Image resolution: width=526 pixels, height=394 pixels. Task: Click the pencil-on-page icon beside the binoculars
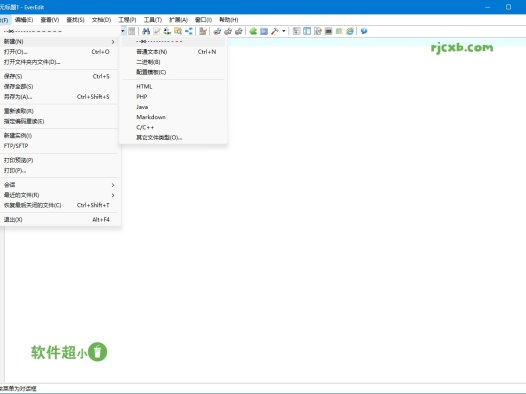click(x=157, y=31)
